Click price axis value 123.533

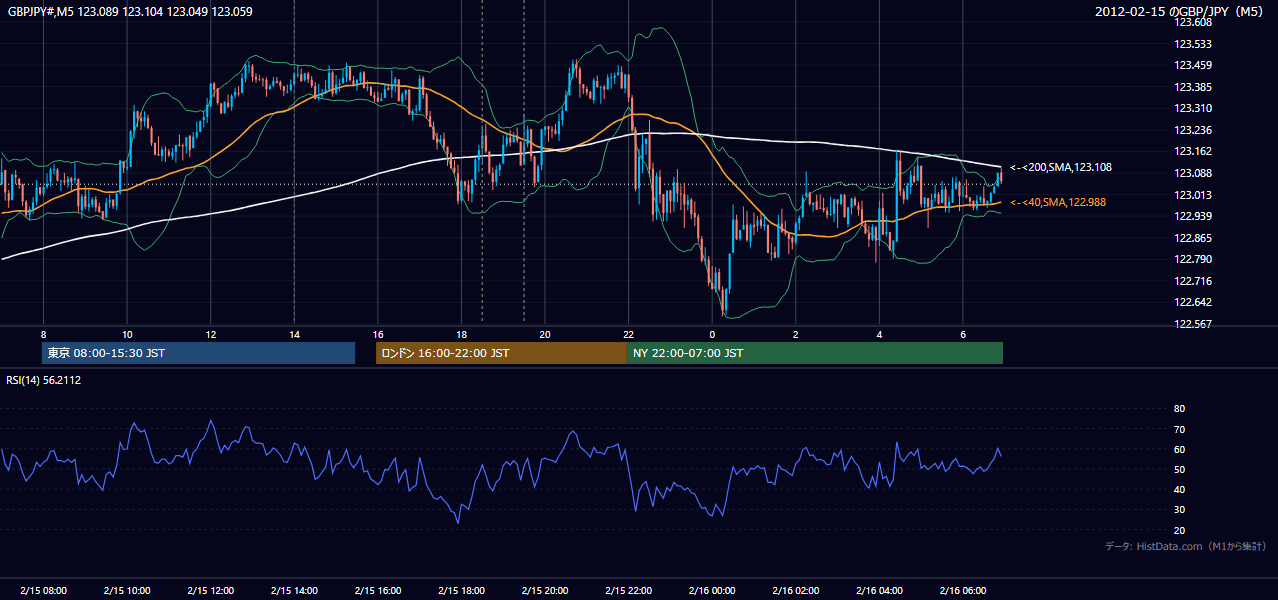click(1192, 44)
